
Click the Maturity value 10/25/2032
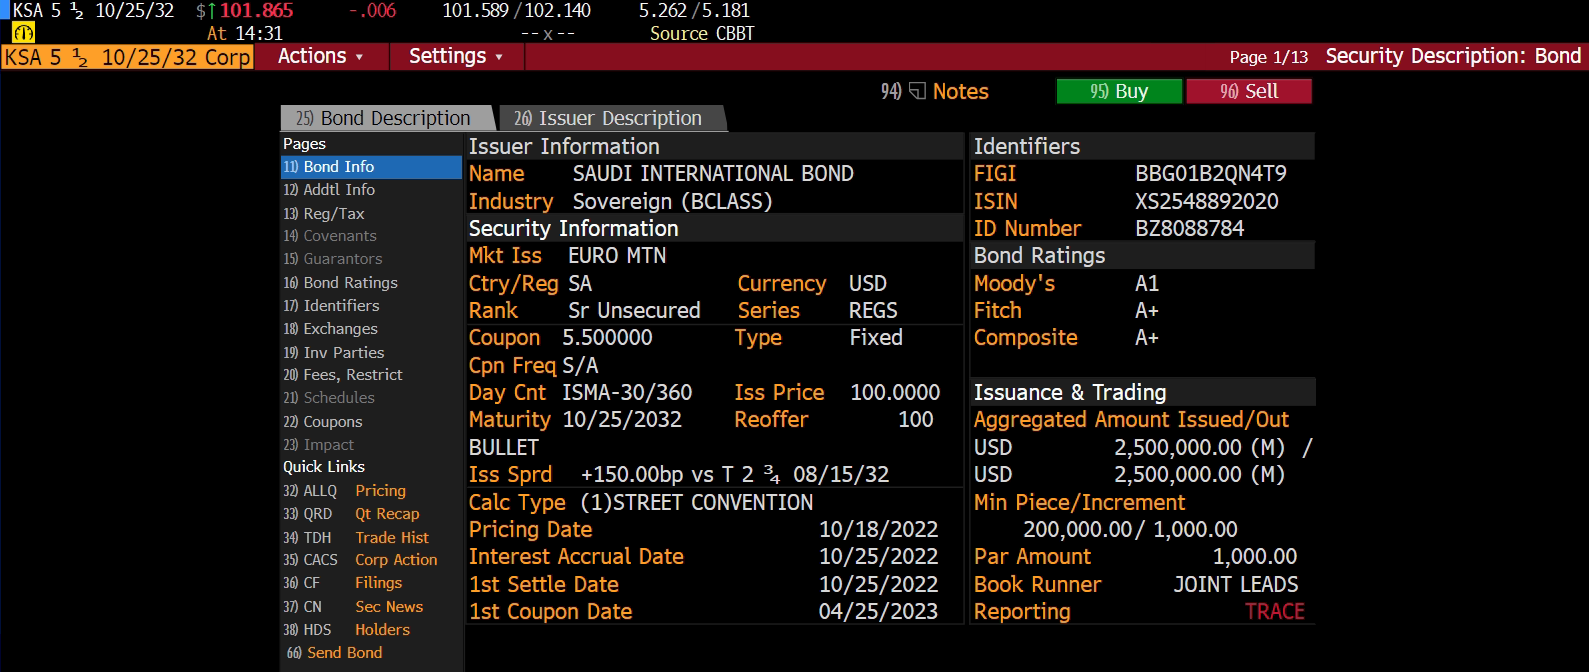tap(622, 420)
